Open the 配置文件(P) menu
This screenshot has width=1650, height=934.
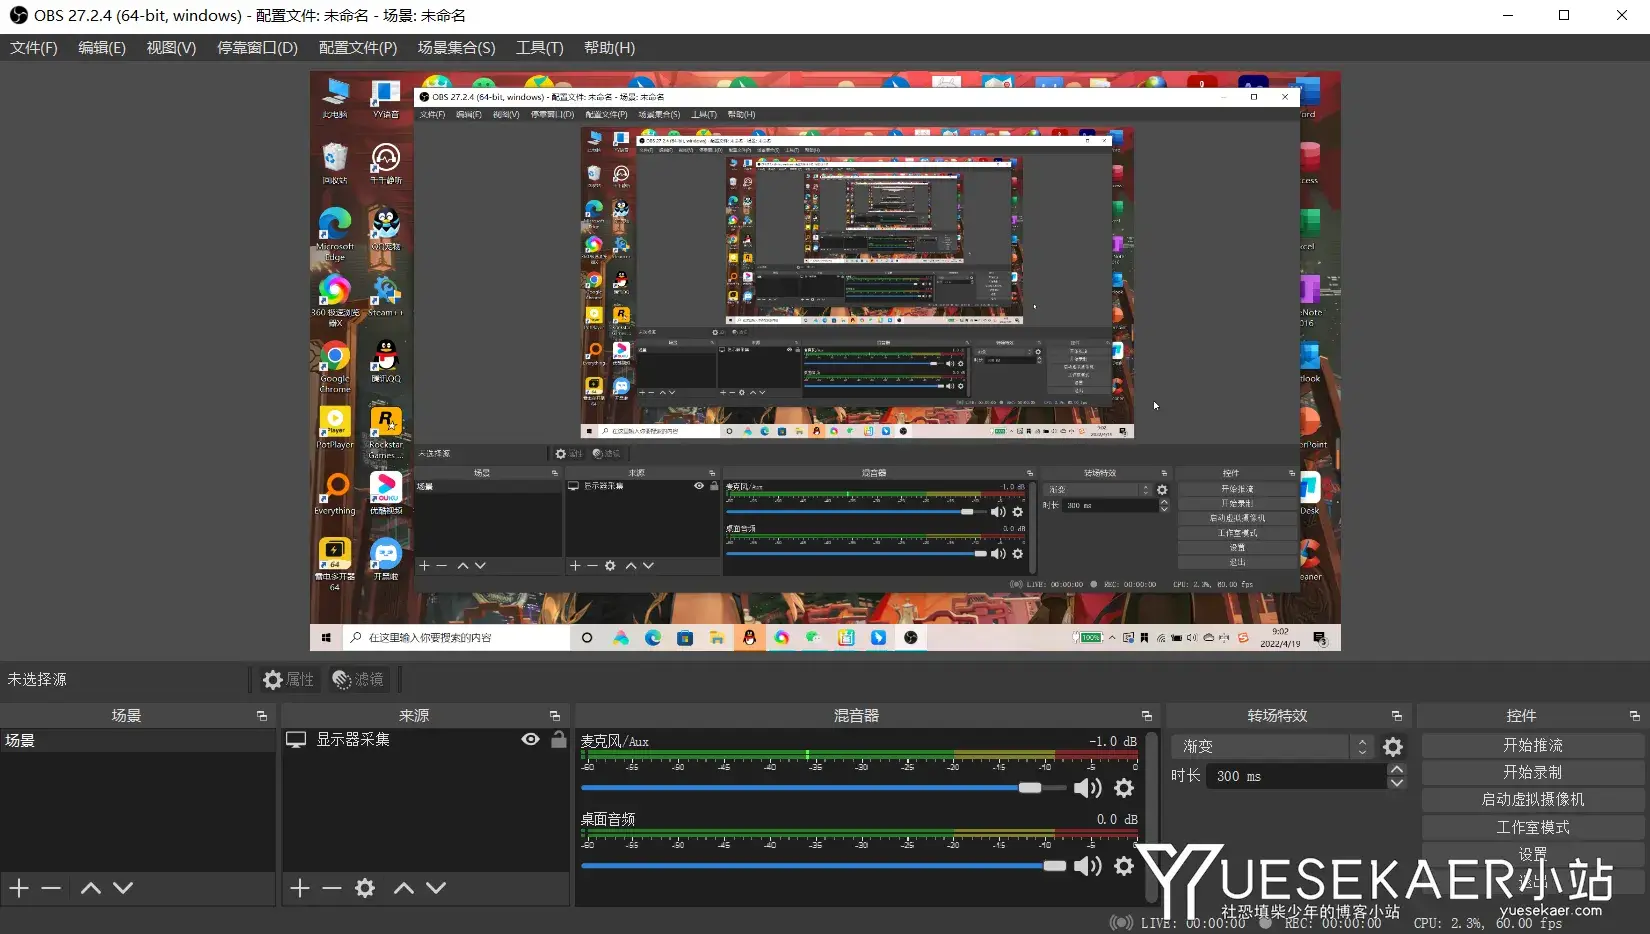(x=358, y=48)
